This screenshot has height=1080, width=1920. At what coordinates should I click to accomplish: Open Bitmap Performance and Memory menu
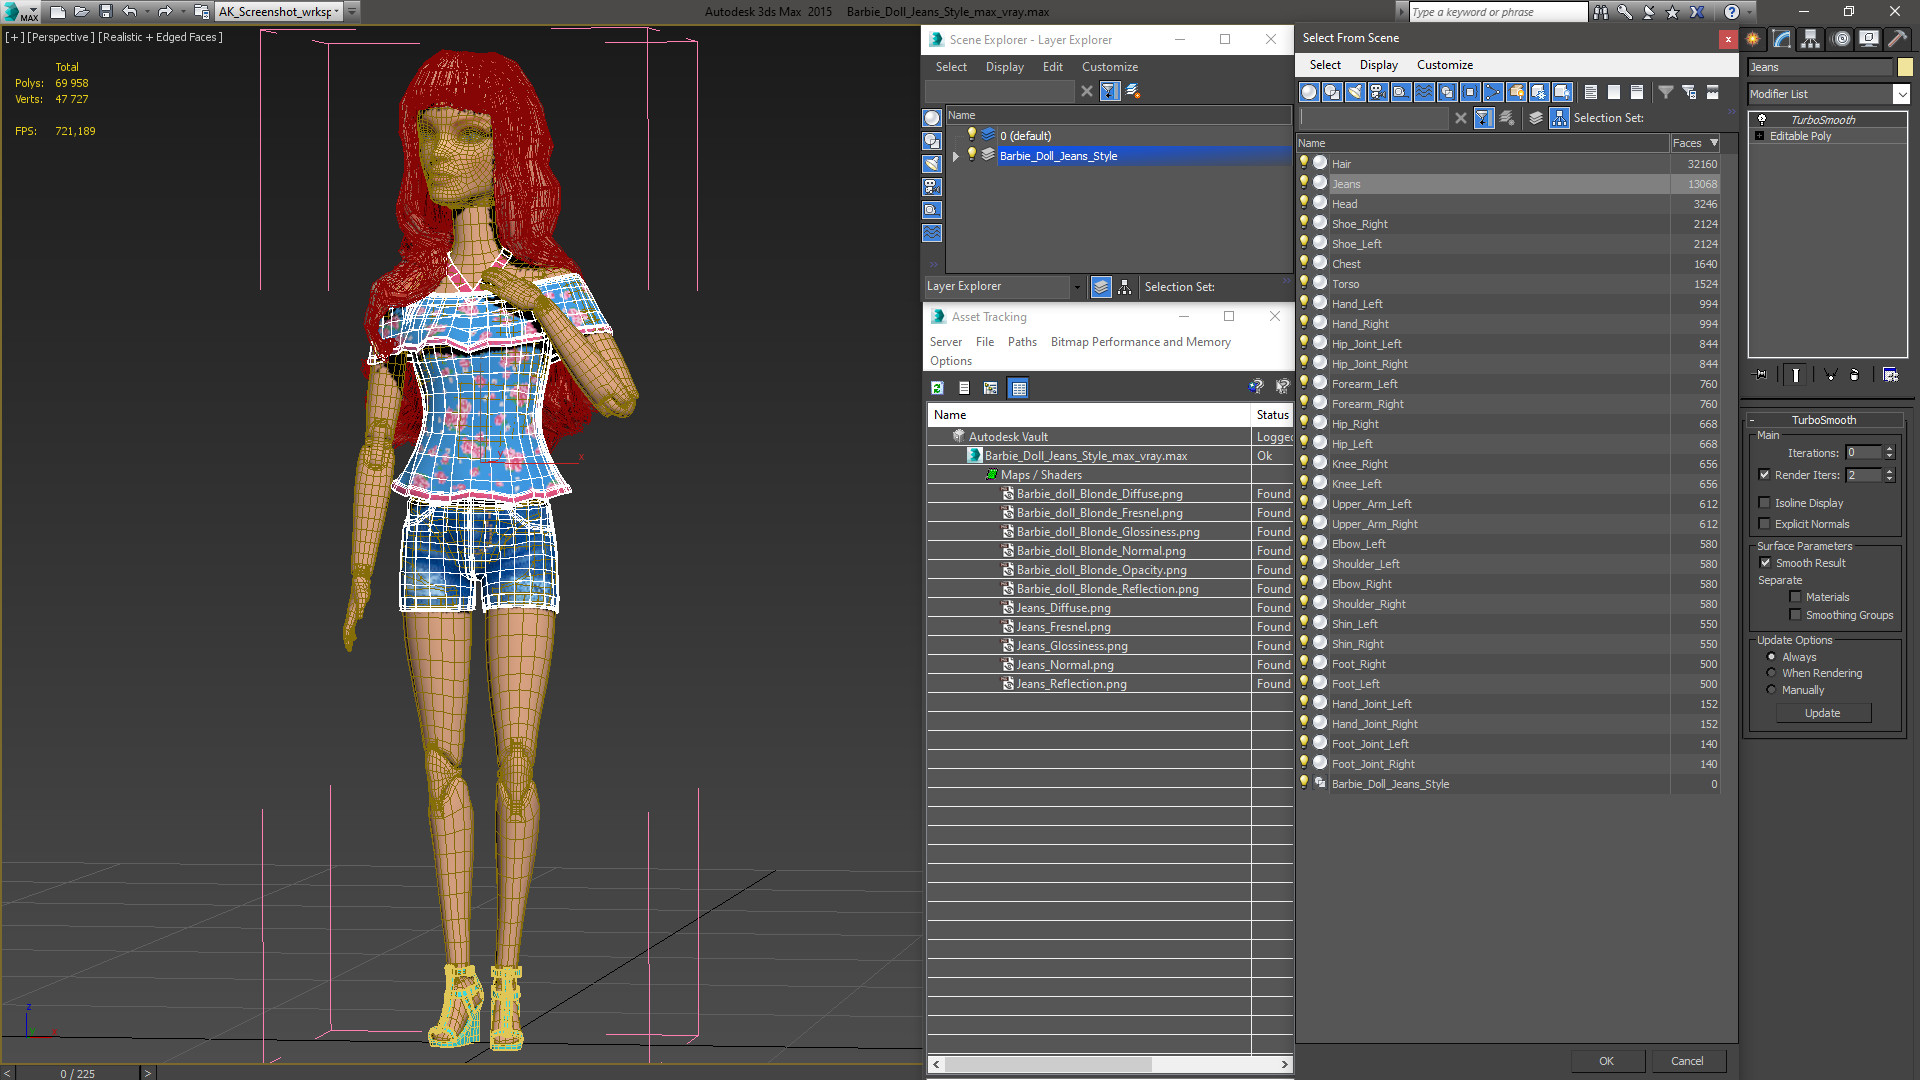tap(1140, 342)
